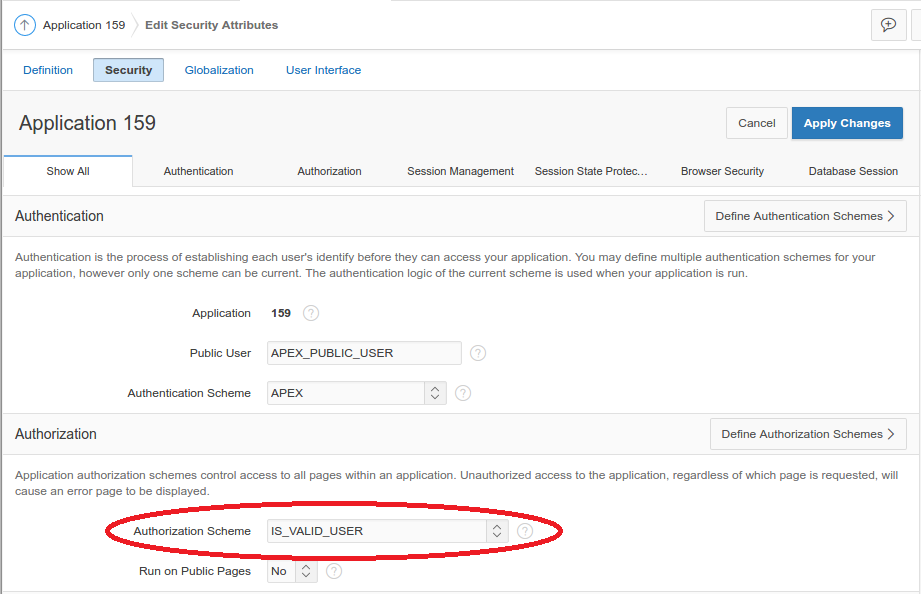
Task: Open Define Authentication Schemes
Action: tap(805, 215)
